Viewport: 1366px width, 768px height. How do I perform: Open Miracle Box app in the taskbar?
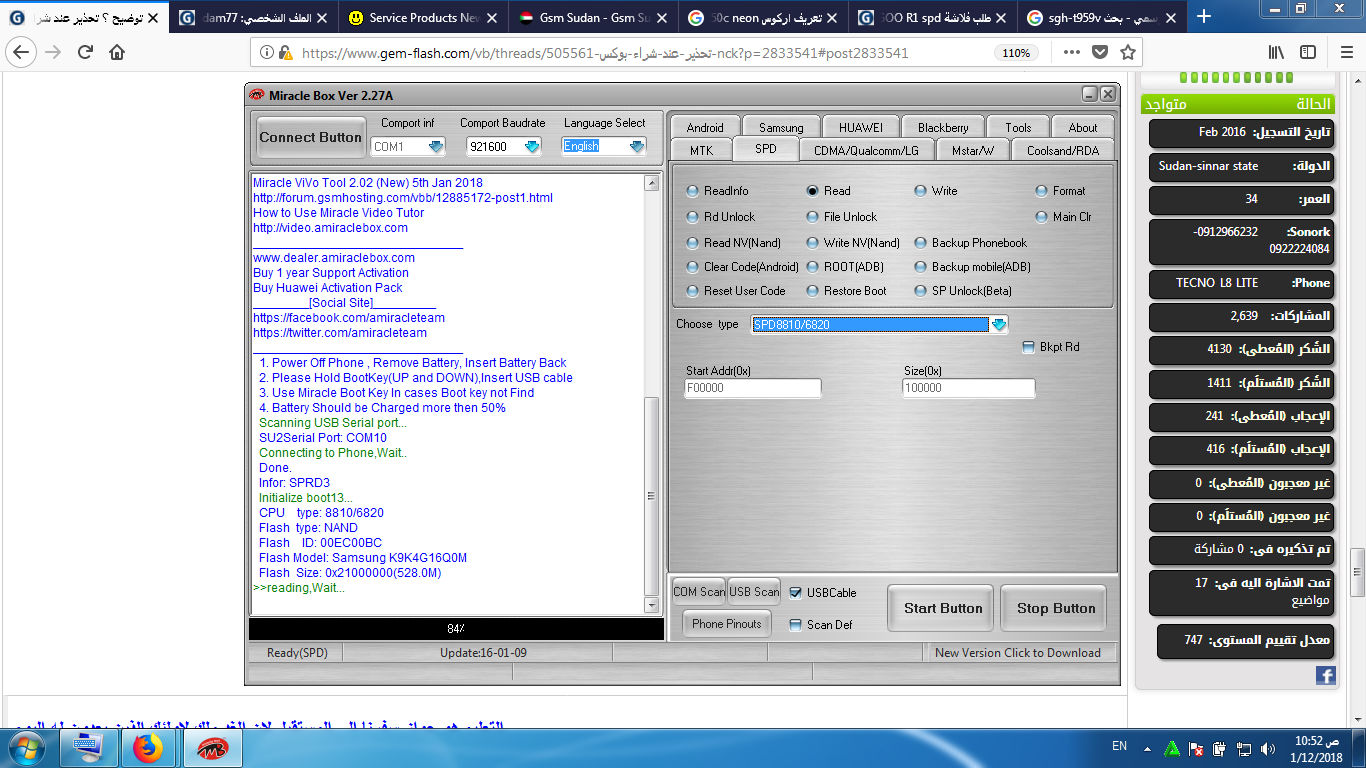[x=212, y=748]
